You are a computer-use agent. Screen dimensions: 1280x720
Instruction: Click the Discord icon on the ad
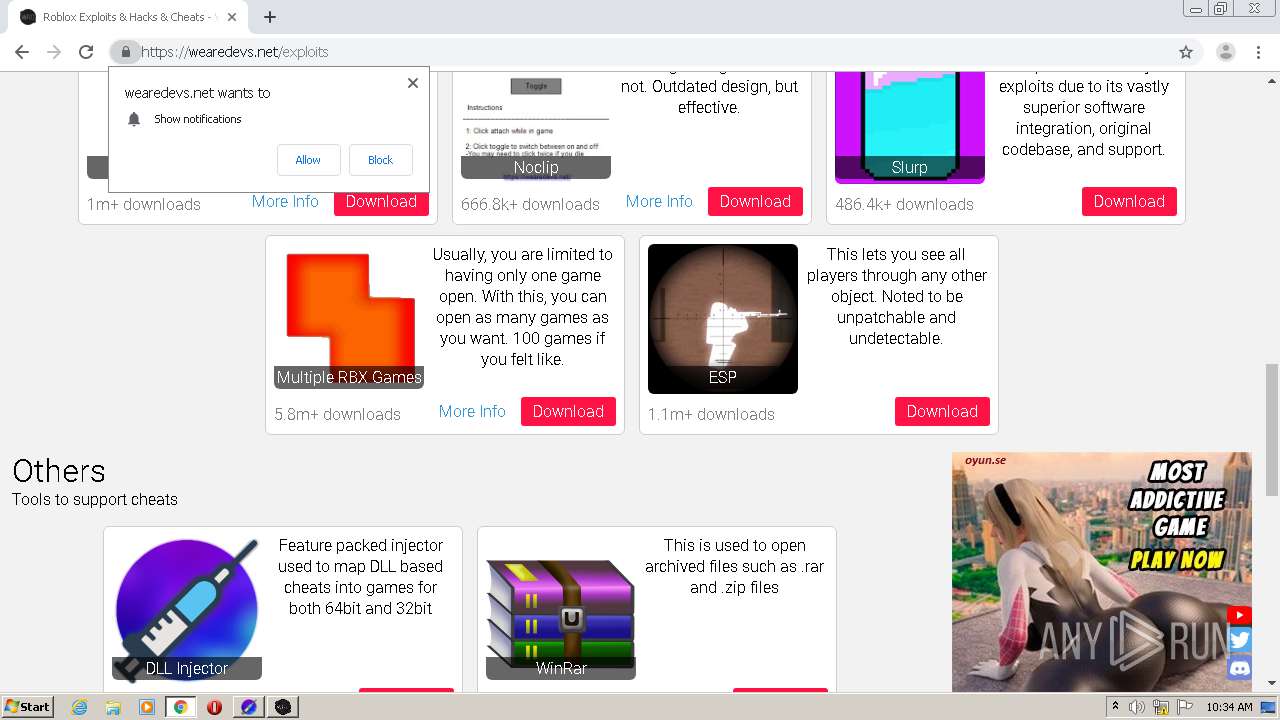pos(1240,668)
